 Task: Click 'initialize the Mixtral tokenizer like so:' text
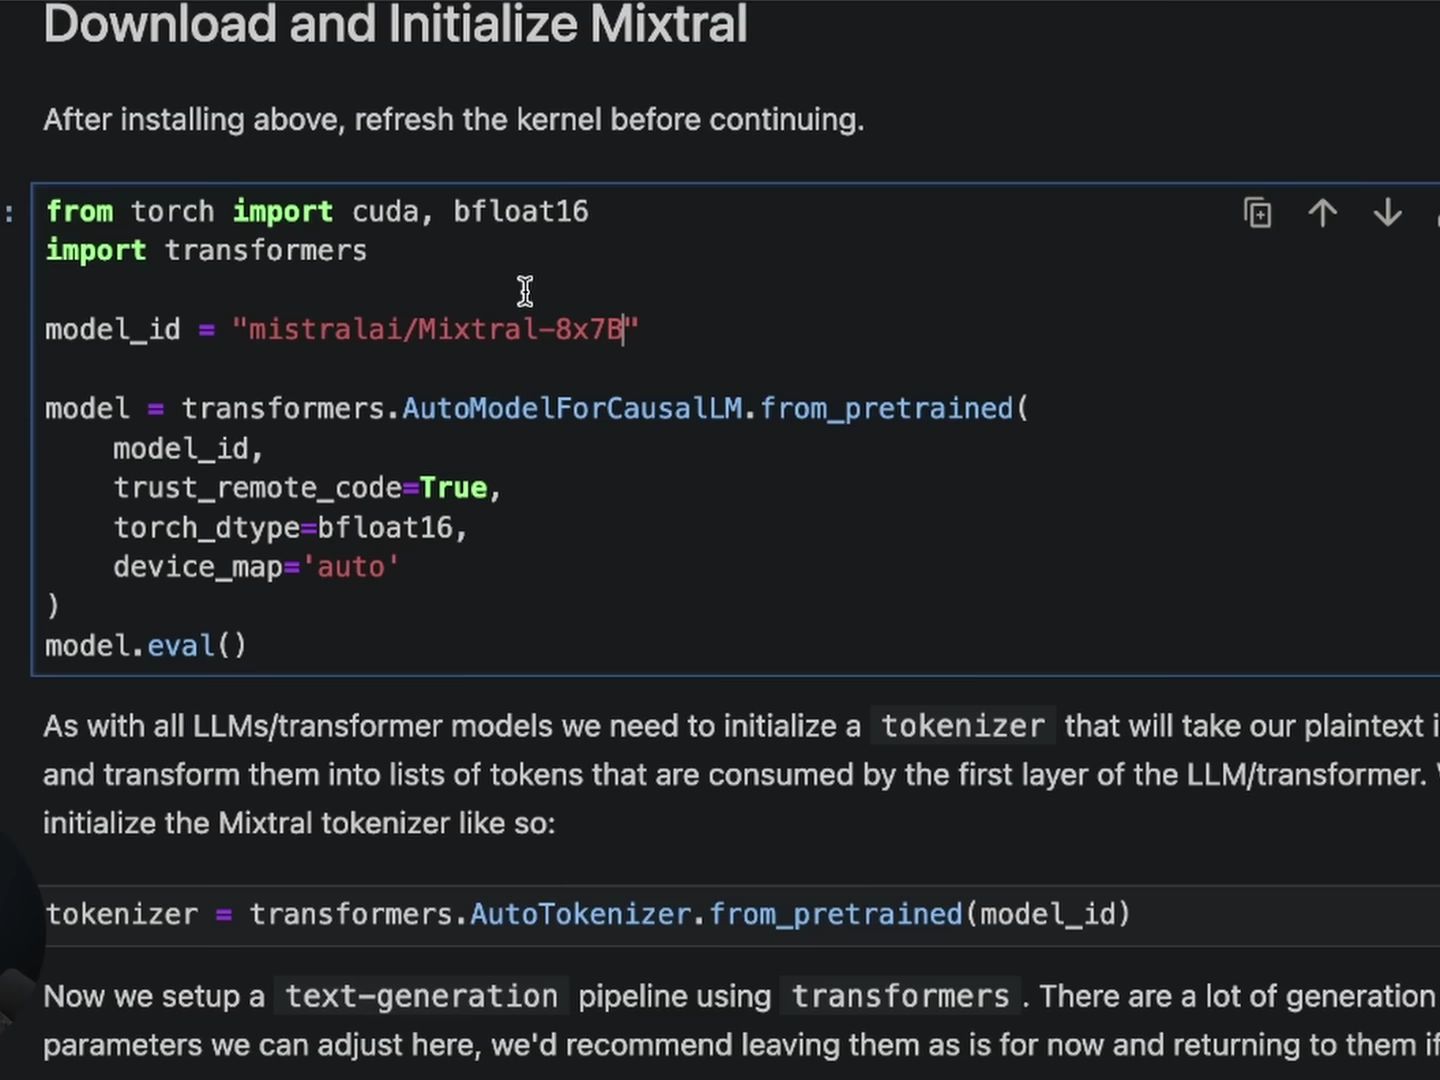click(299, 824)
